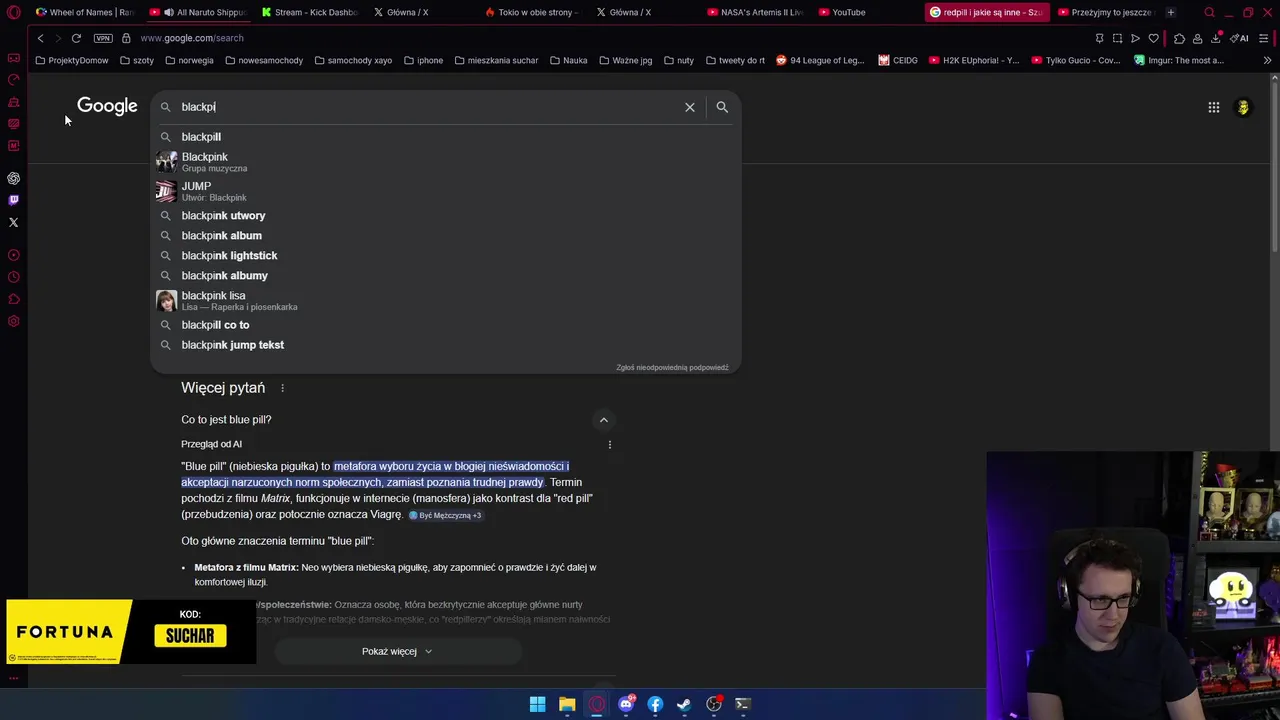Select the JUMP Utwór: Blackpink suggestion
The height and width of the screenshot is (720, 1280).
tap(445, 191)
